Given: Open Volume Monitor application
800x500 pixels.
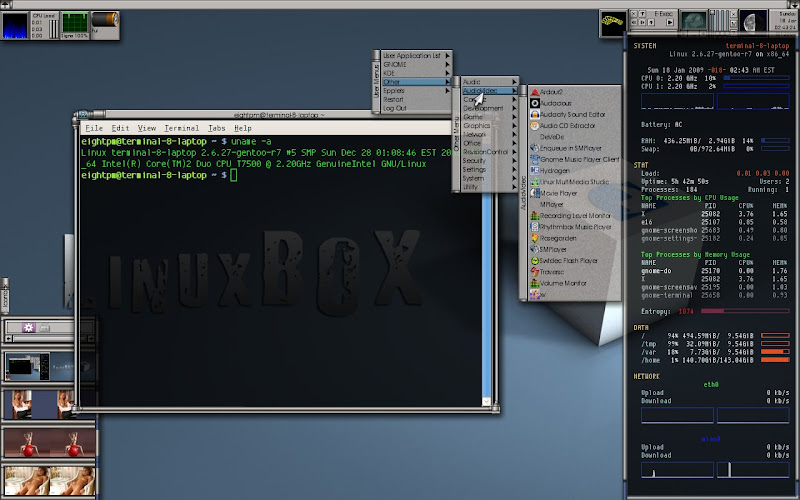Looking at the screenshot, I should [565, 284].
